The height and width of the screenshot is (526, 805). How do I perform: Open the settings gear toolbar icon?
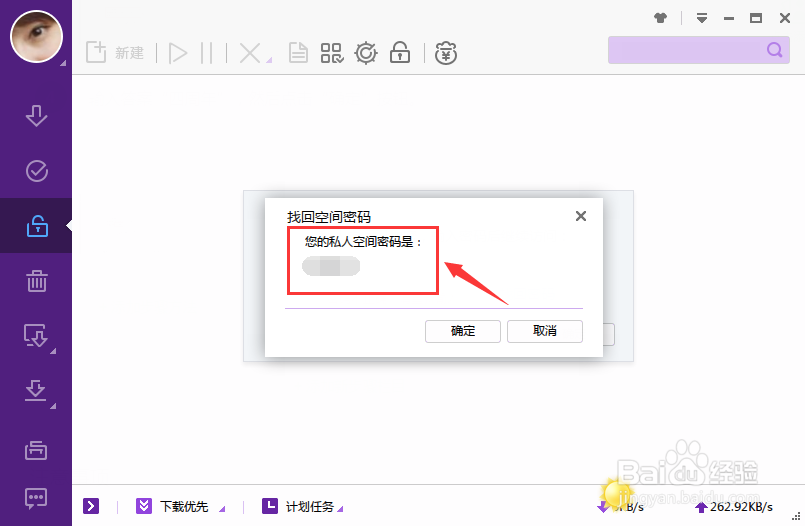click(x=366, y=53)
